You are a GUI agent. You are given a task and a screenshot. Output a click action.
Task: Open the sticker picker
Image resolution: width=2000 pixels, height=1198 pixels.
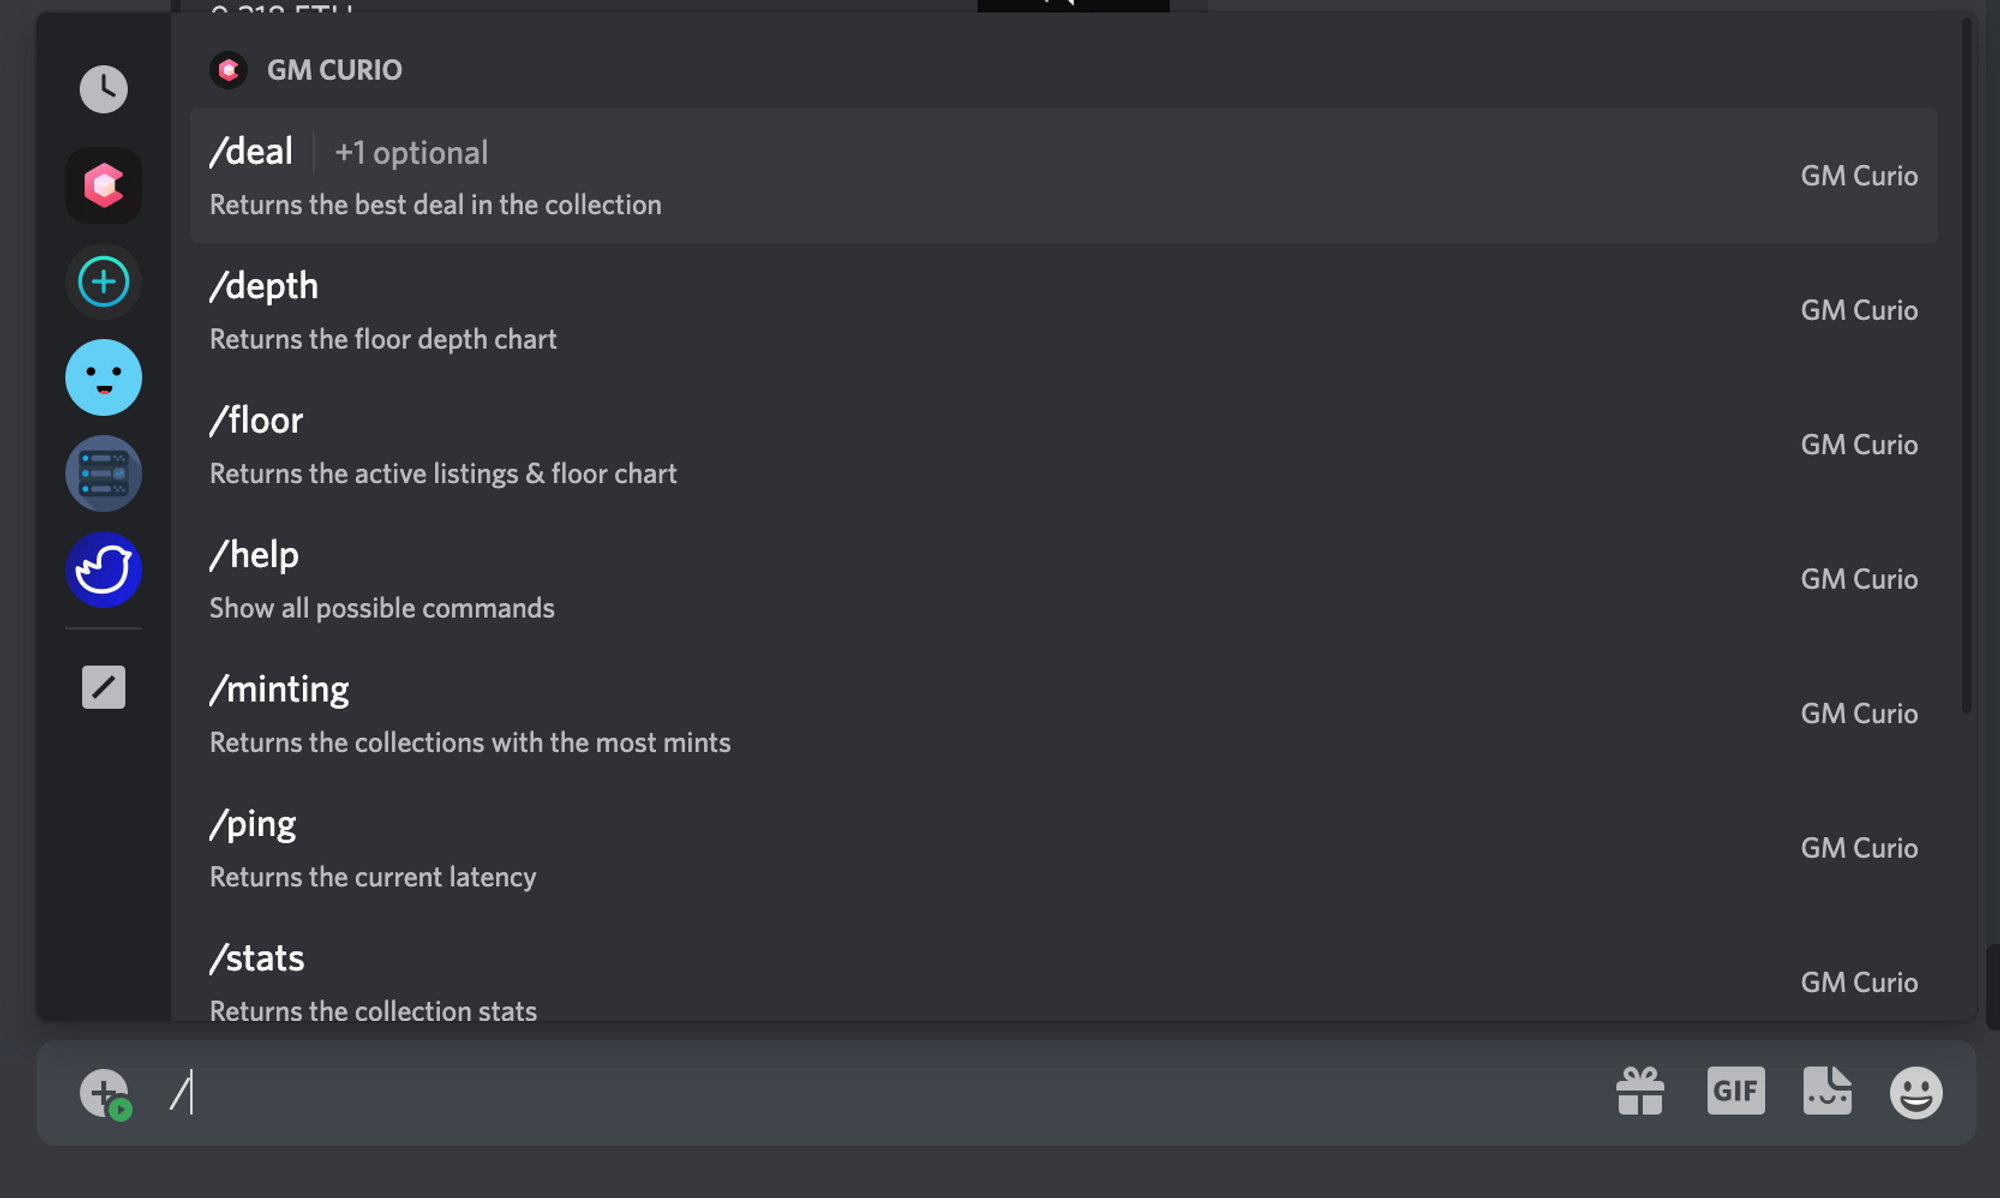pyautogui.click(x=1827, y=1091)
